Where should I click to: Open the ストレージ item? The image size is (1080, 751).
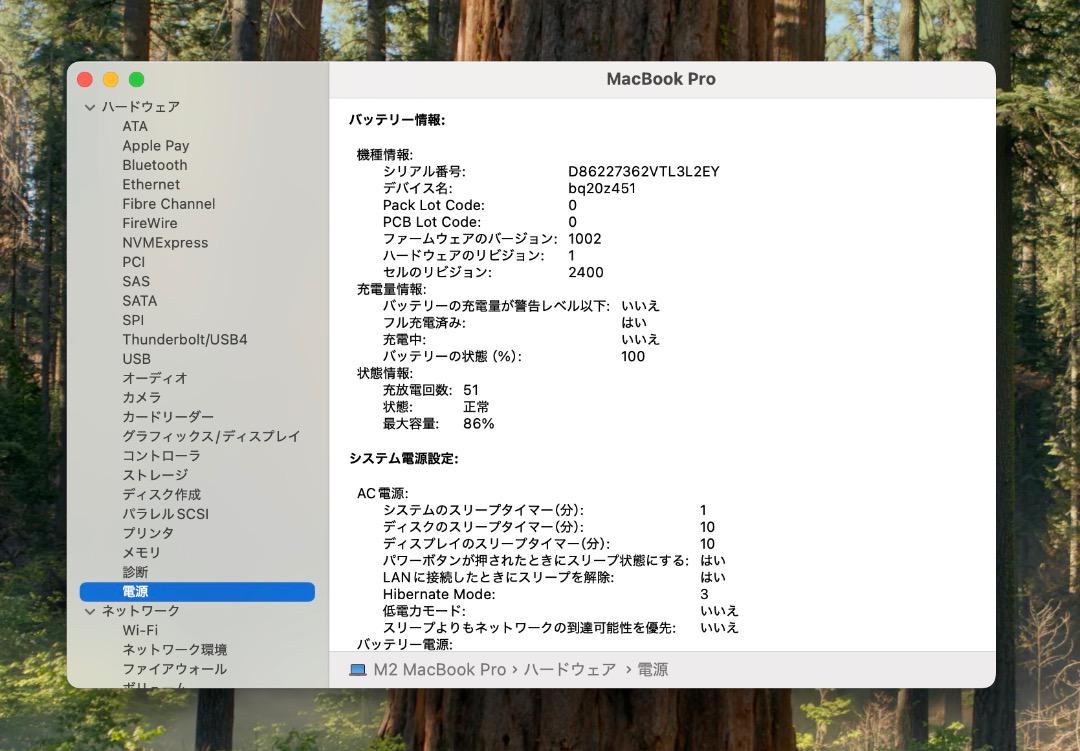[x=155, y=475]
